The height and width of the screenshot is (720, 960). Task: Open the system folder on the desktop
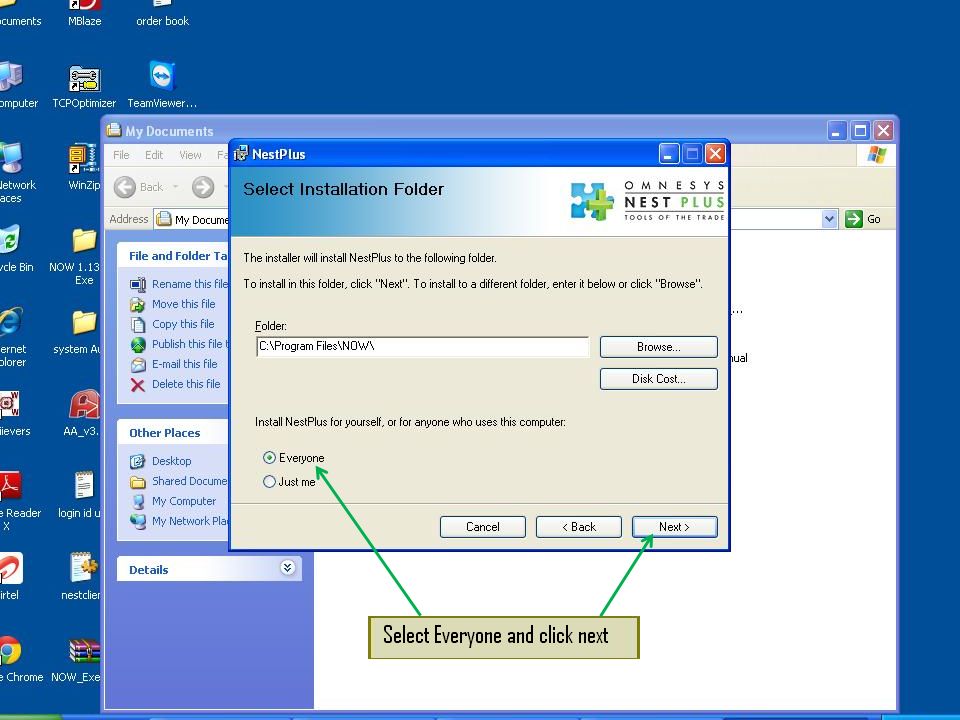[x=84, y=323]
